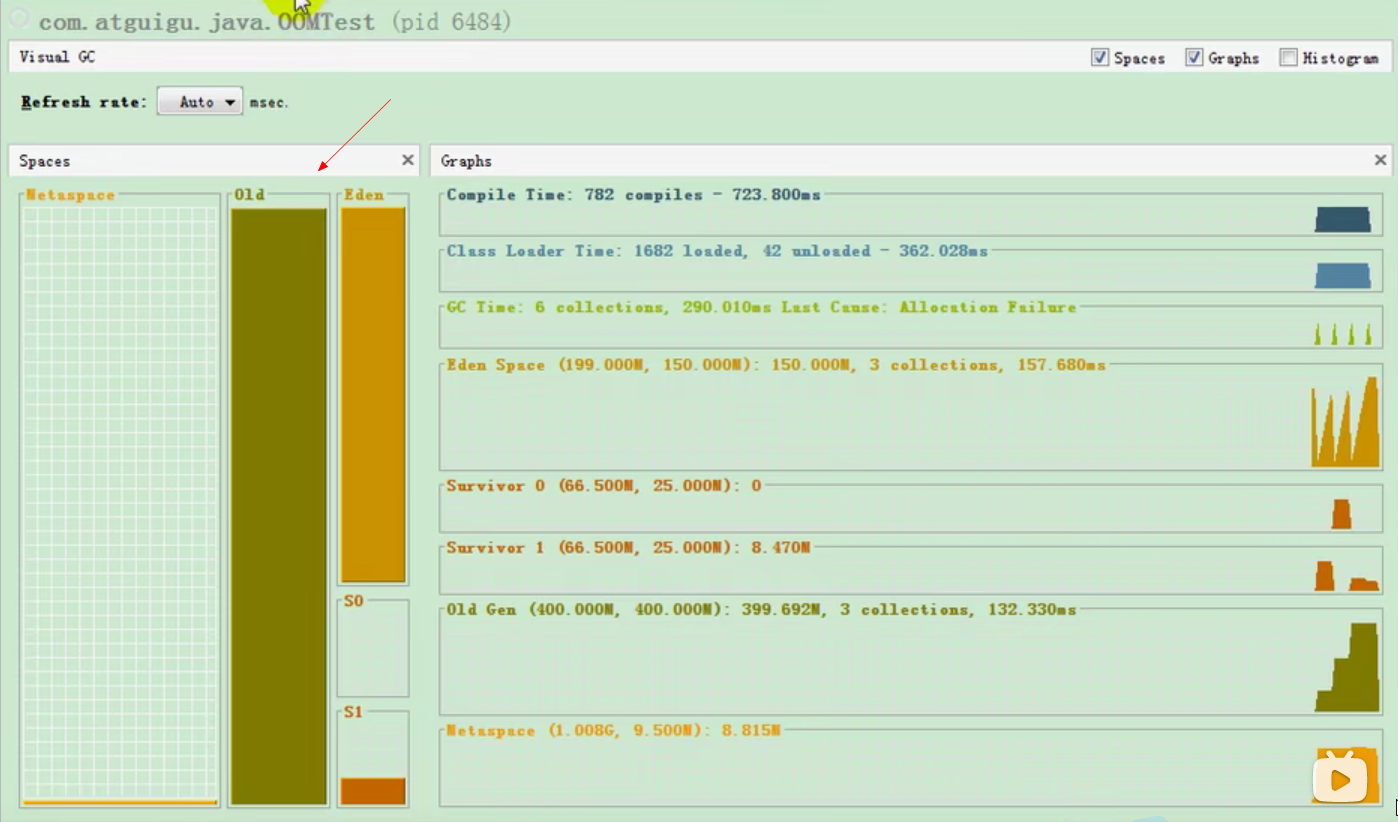The height and width of the screenshot is (822, 1398).
Task: Select the Visual GC tab title
Action: (58, 57)
